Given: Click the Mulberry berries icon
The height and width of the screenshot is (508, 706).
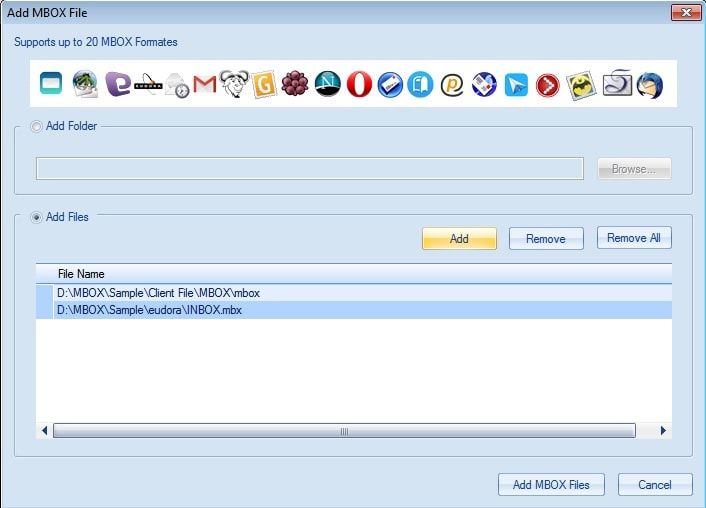Looking at the screenshot, I should [295, 84].
